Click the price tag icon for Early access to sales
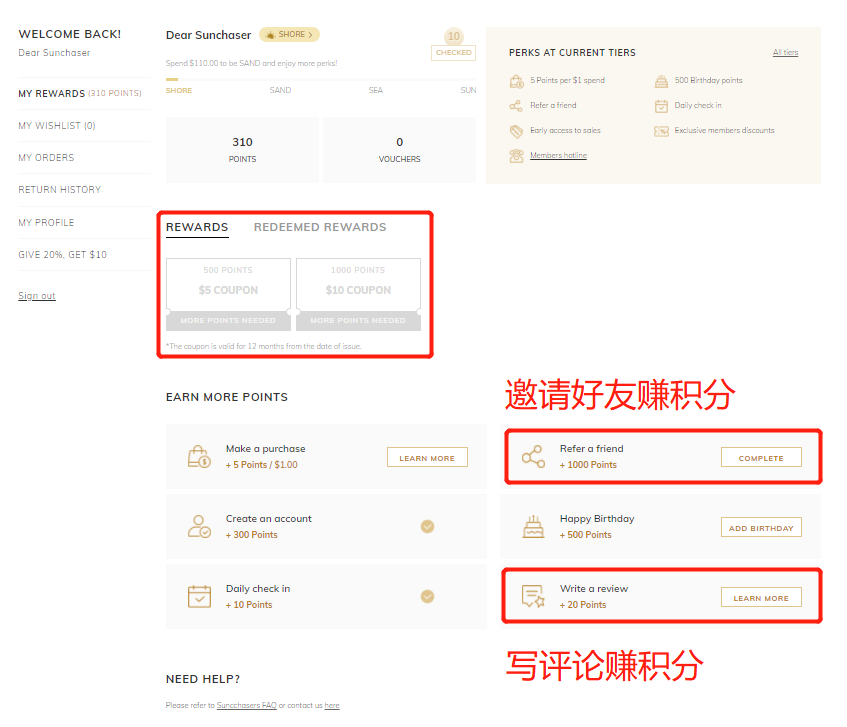The image size is (847, 727). (x=519, y=130)
